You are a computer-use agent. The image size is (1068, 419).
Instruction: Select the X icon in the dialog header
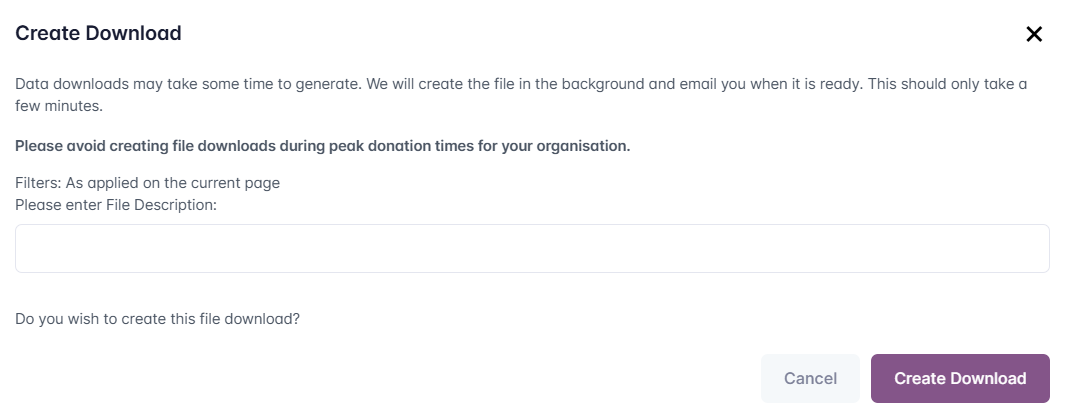[1034, 34]
